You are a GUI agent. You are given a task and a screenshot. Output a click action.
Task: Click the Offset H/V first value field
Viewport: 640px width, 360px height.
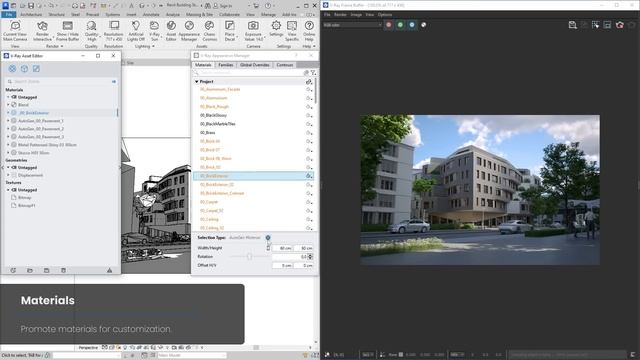click(282, 265)
